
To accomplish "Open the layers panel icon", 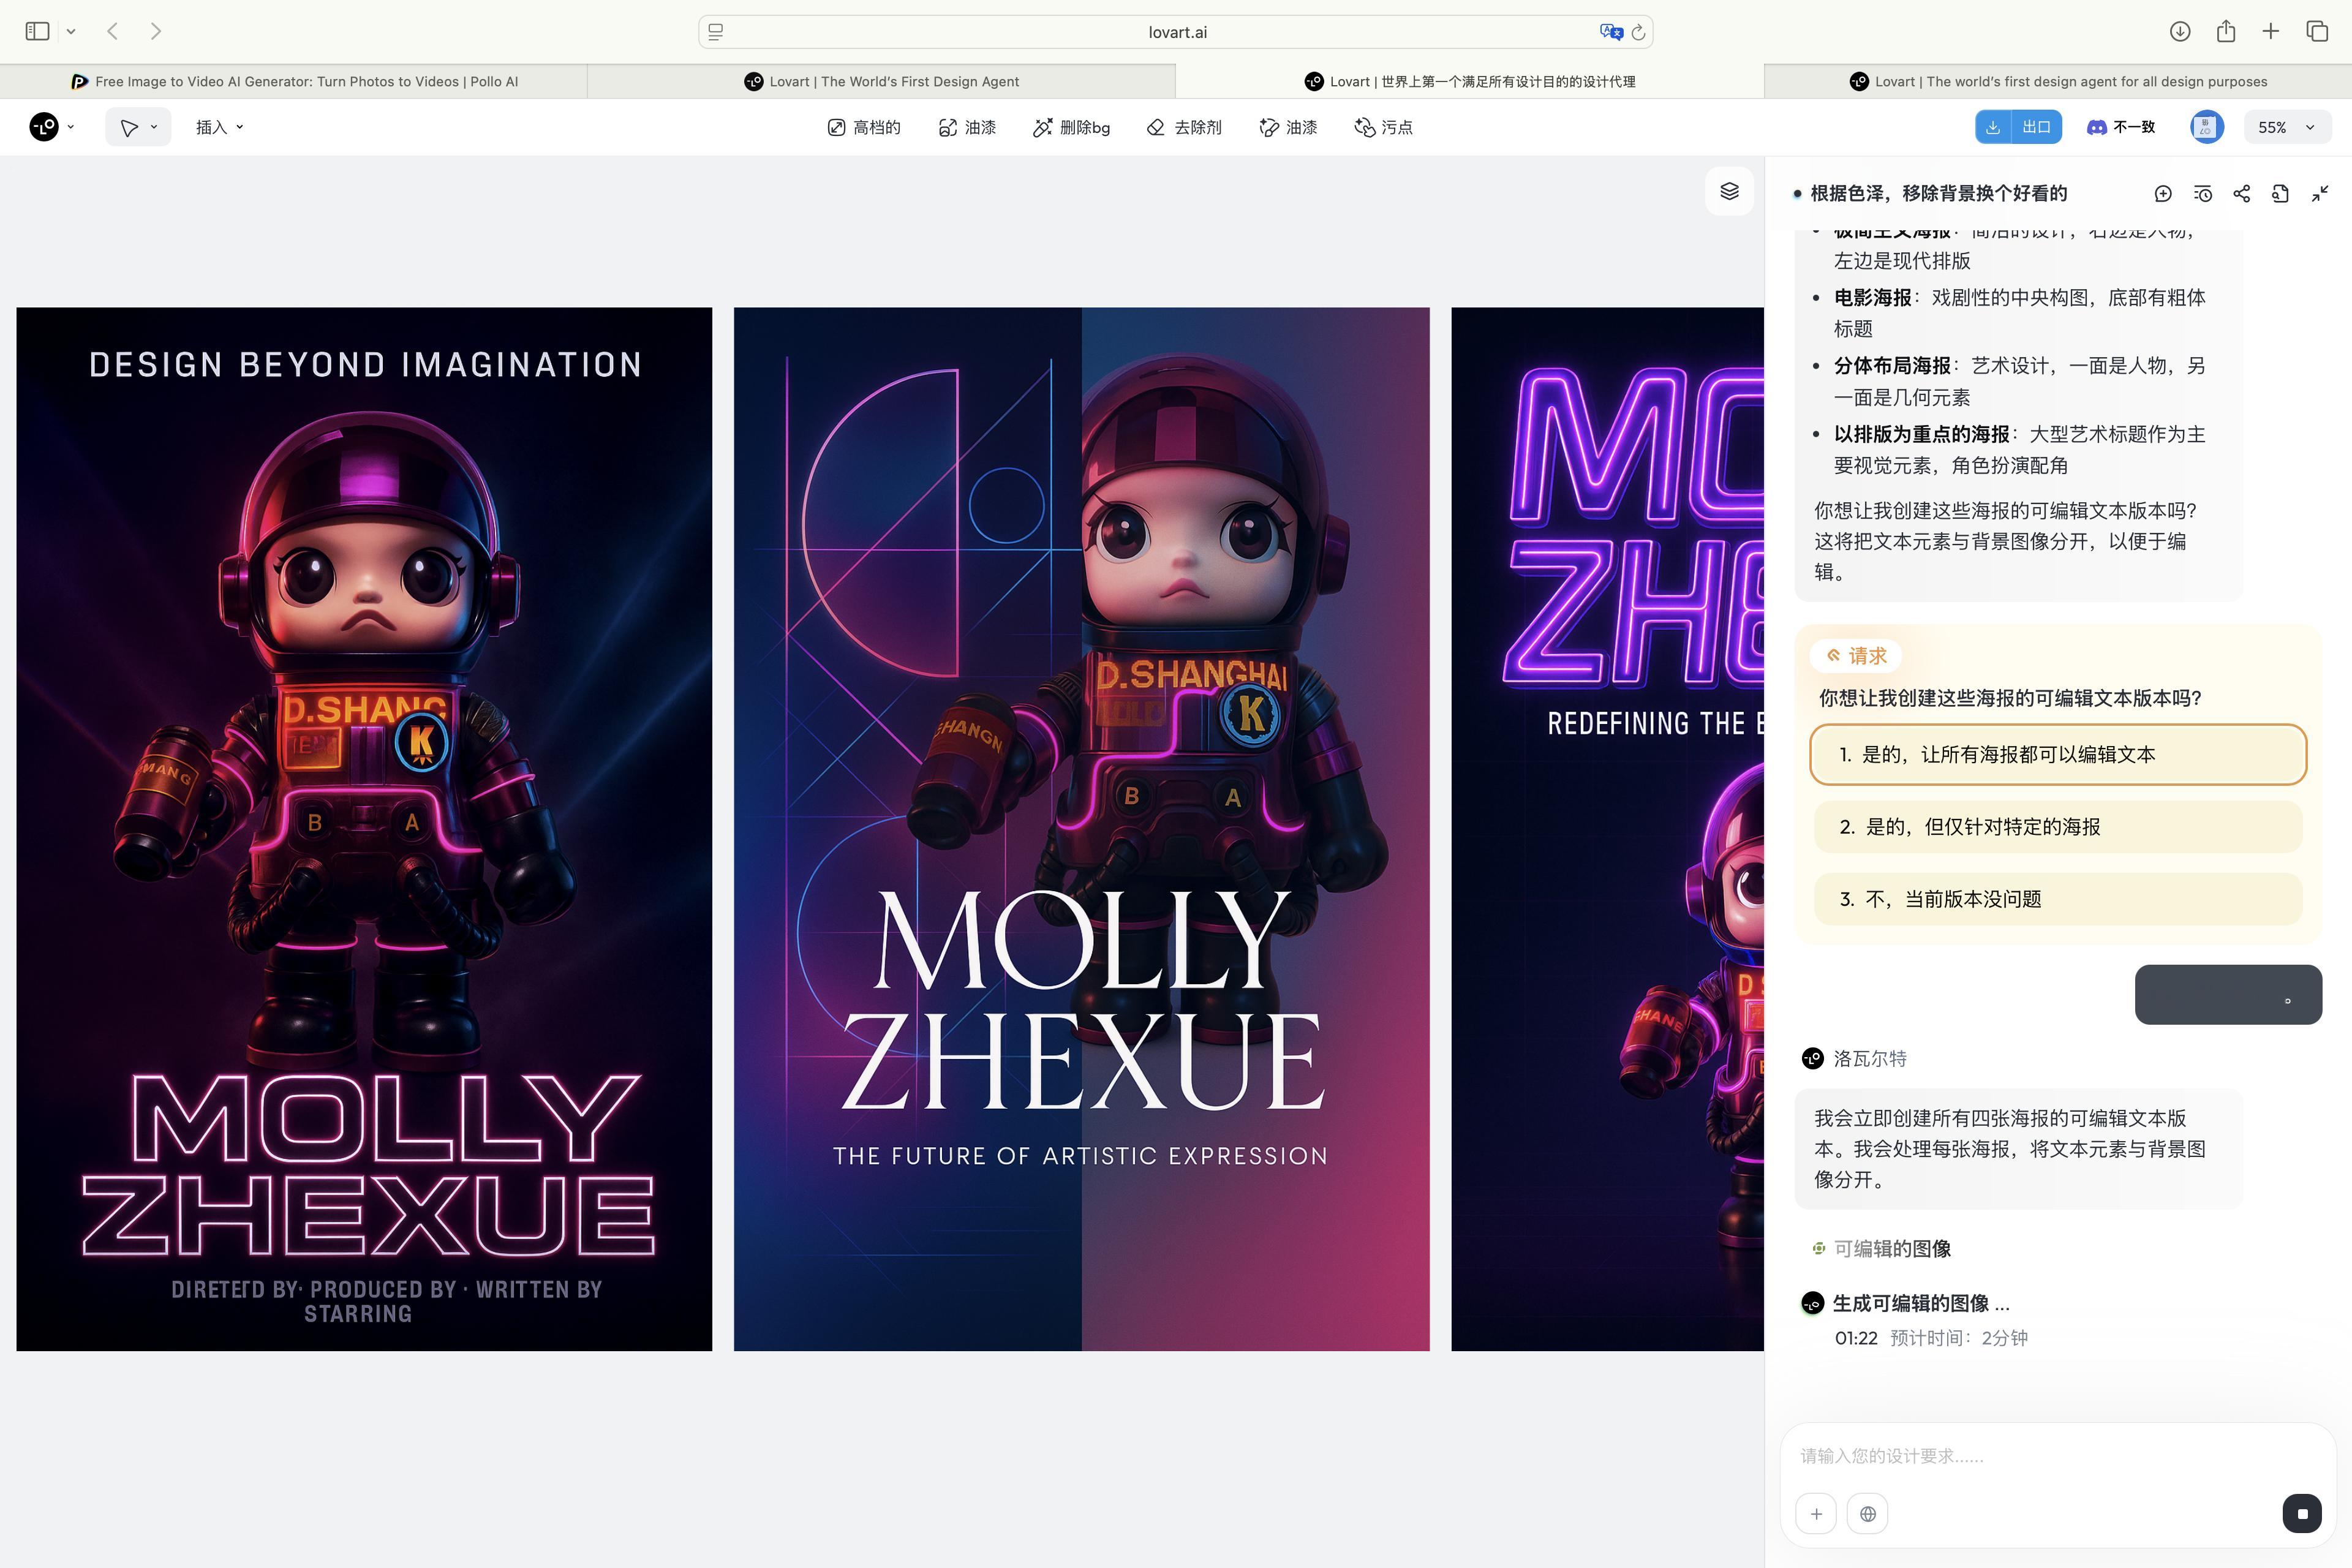I will (1729, 191).
